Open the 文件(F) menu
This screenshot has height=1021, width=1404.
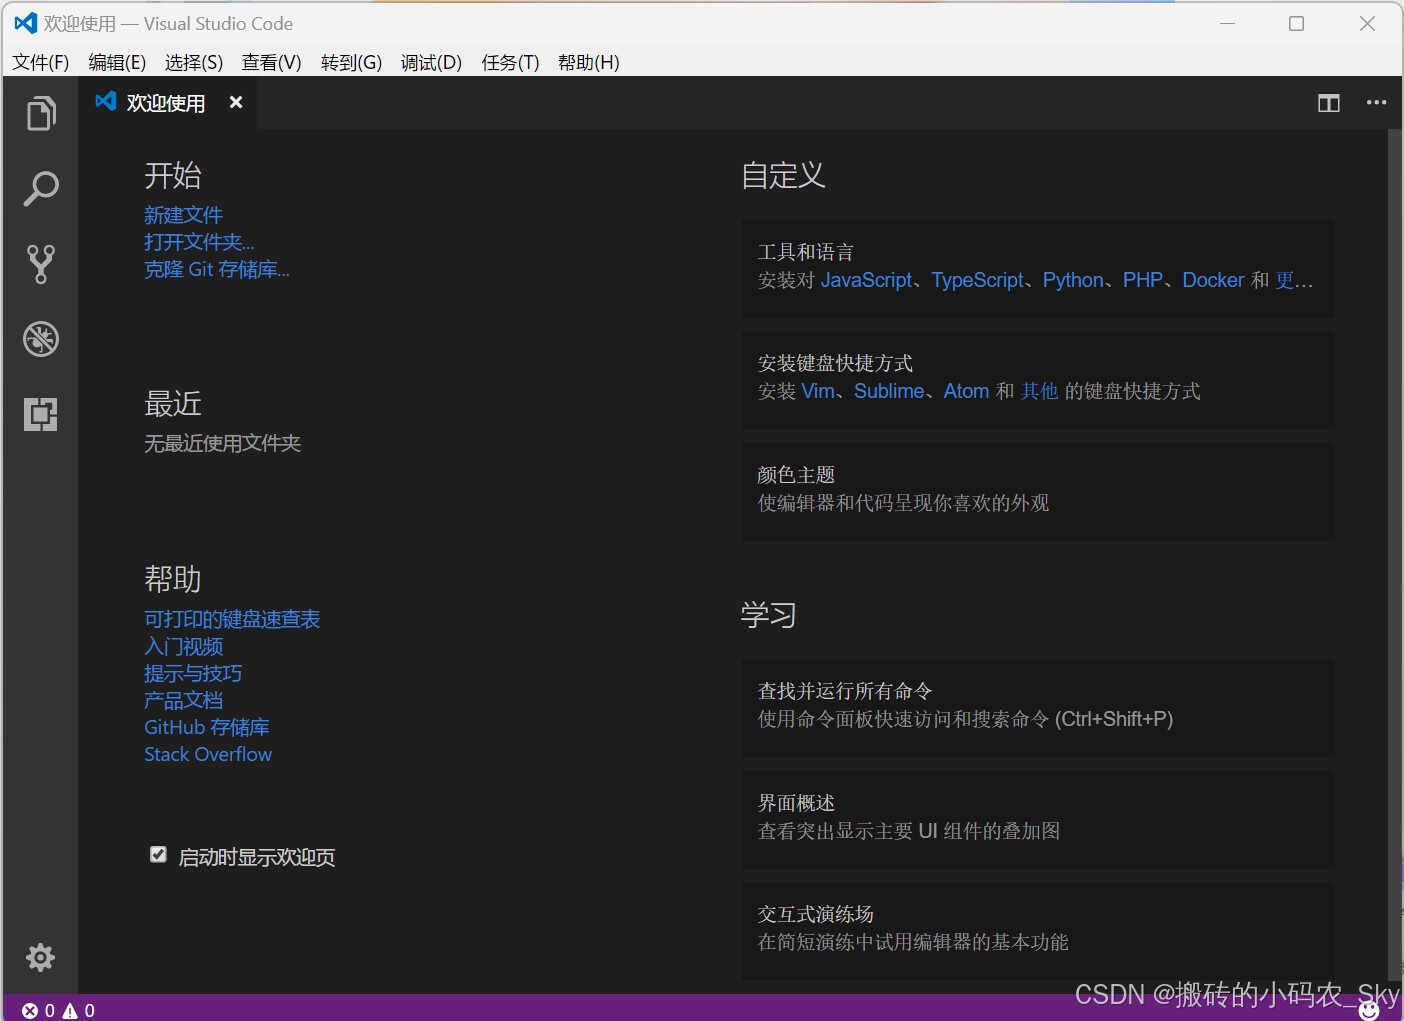coord(41,62)
